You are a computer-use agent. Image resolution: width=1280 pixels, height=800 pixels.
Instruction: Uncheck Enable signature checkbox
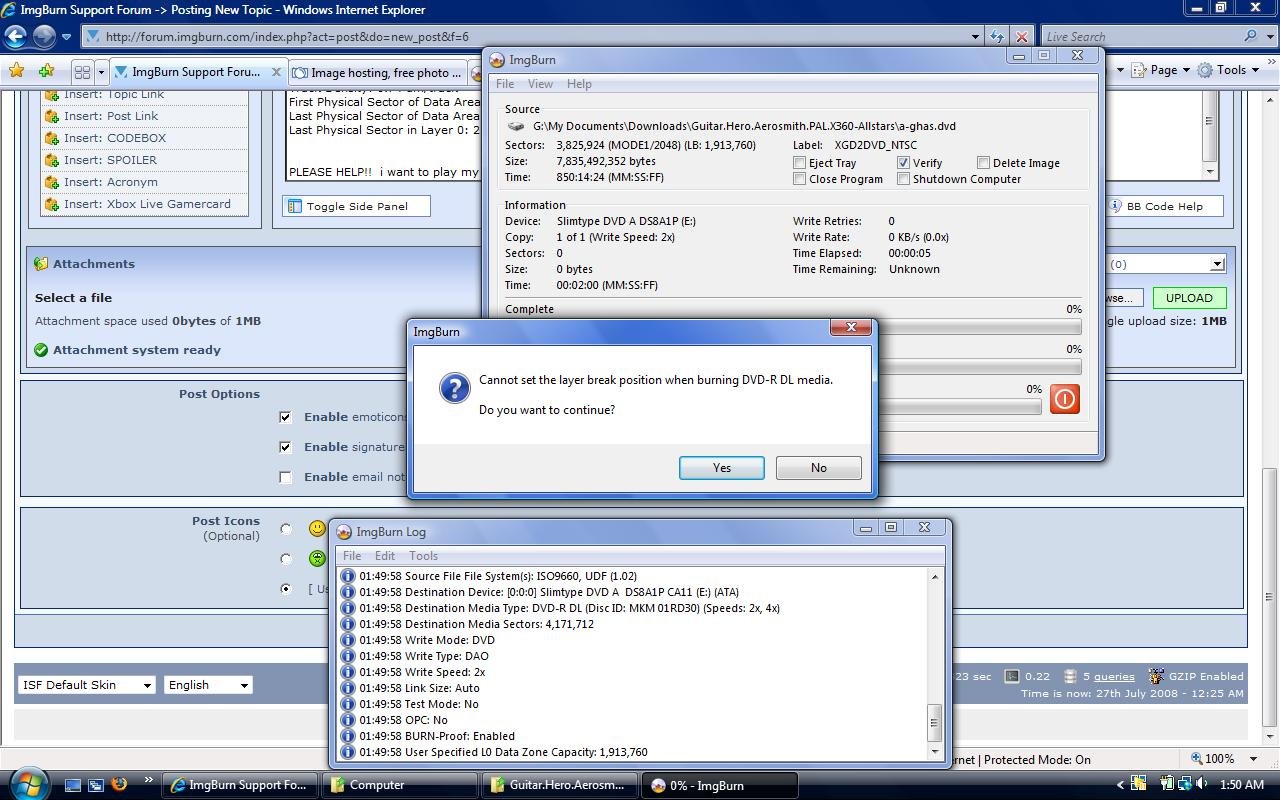pyautogui.click(x=286, y=447)
